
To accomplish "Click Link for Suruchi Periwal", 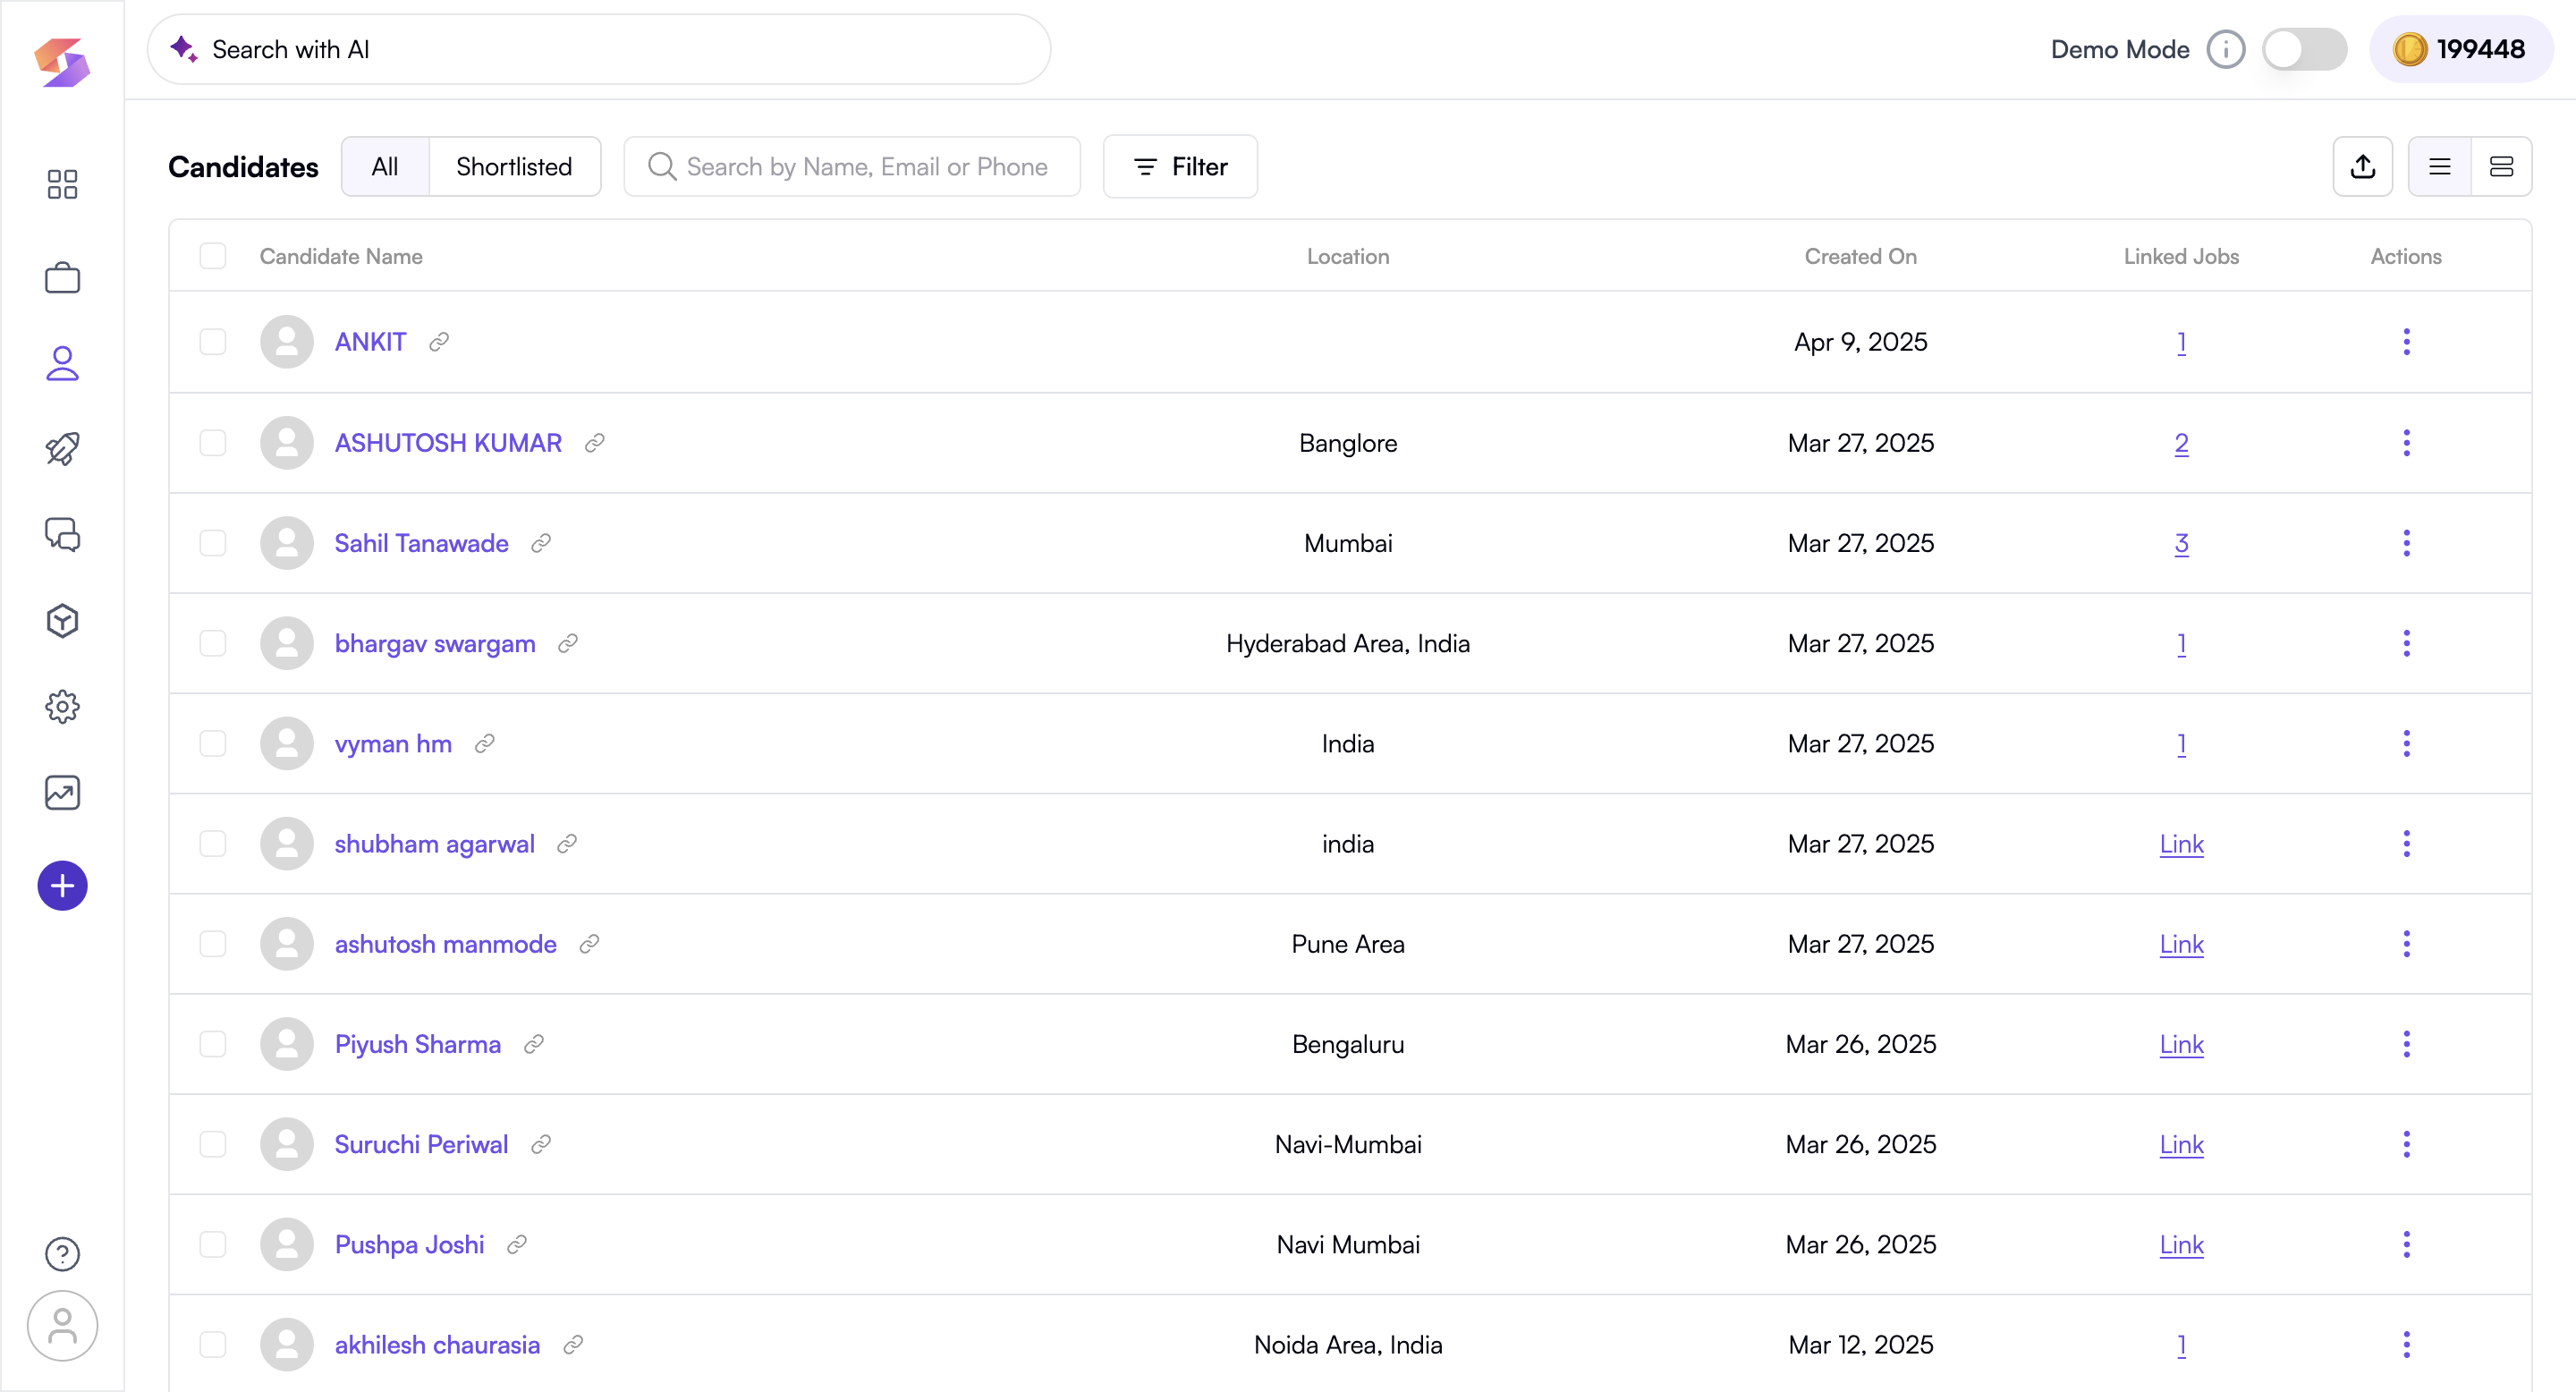I will click(x=2181, y=1144).
